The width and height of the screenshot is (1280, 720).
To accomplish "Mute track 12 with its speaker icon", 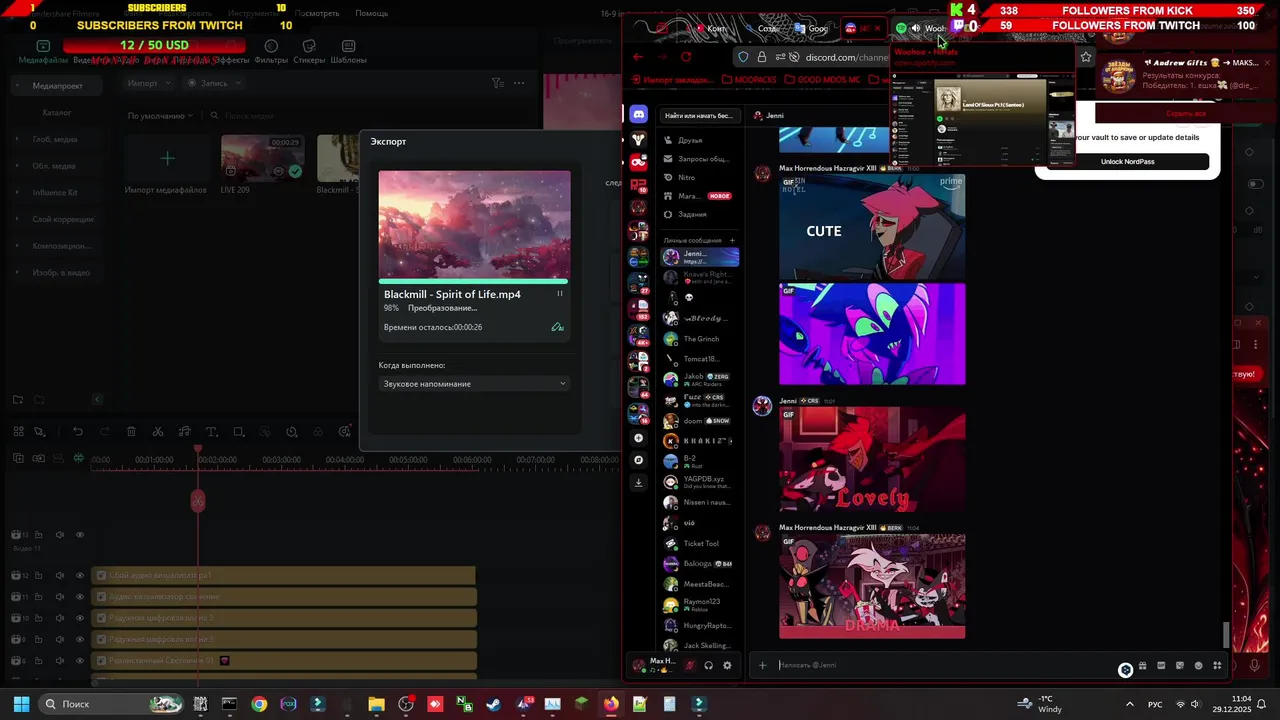I will point(59,576).
